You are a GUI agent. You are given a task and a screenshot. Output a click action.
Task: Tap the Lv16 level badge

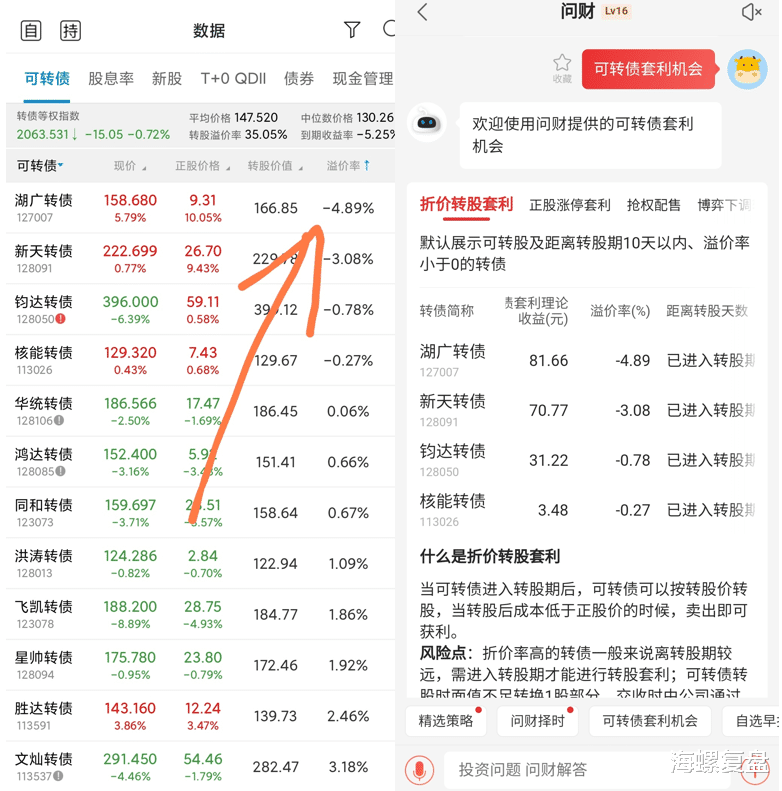click(616, 11)
